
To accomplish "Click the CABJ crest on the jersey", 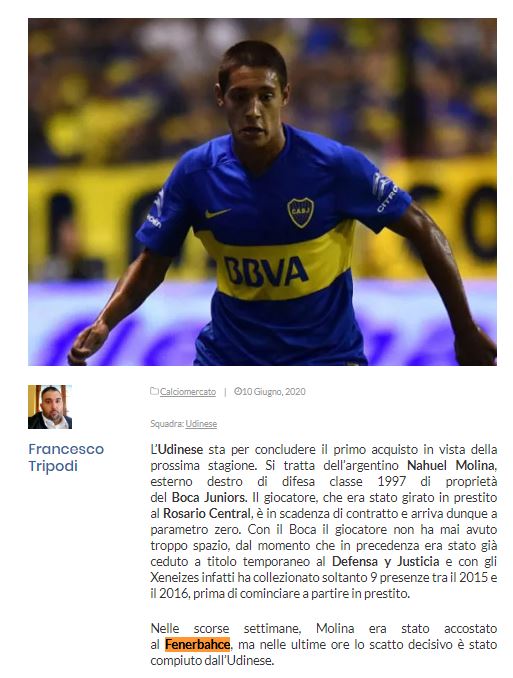I will pyautogui.click(x=300, y=212).
